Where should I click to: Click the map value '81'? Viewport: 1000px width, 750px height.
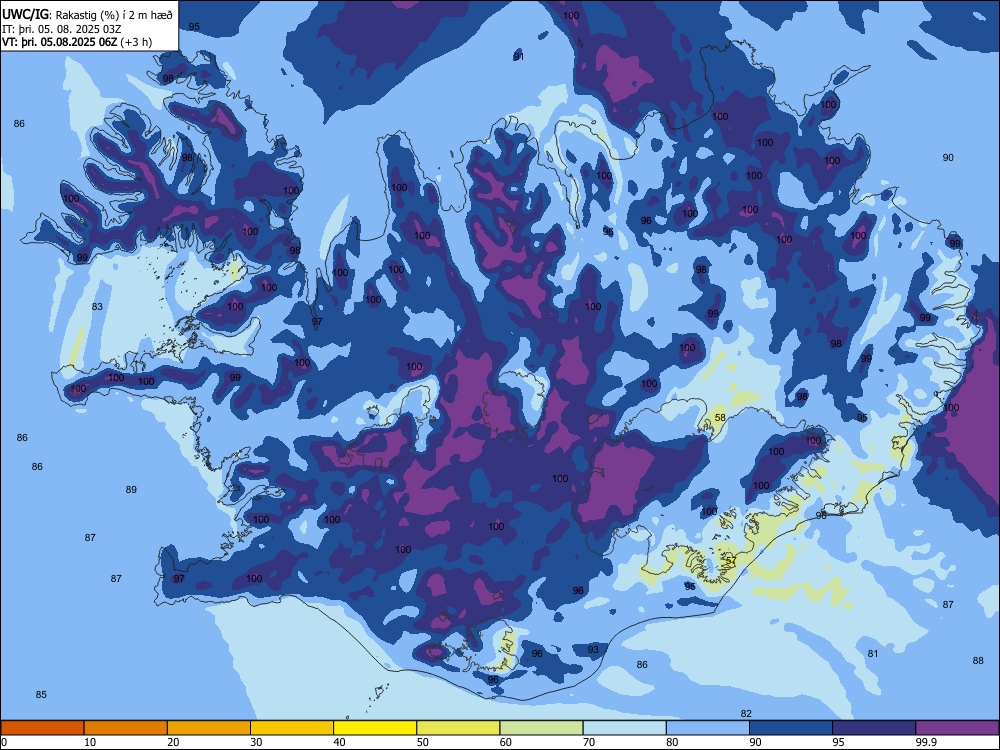[x=872, y=654]
